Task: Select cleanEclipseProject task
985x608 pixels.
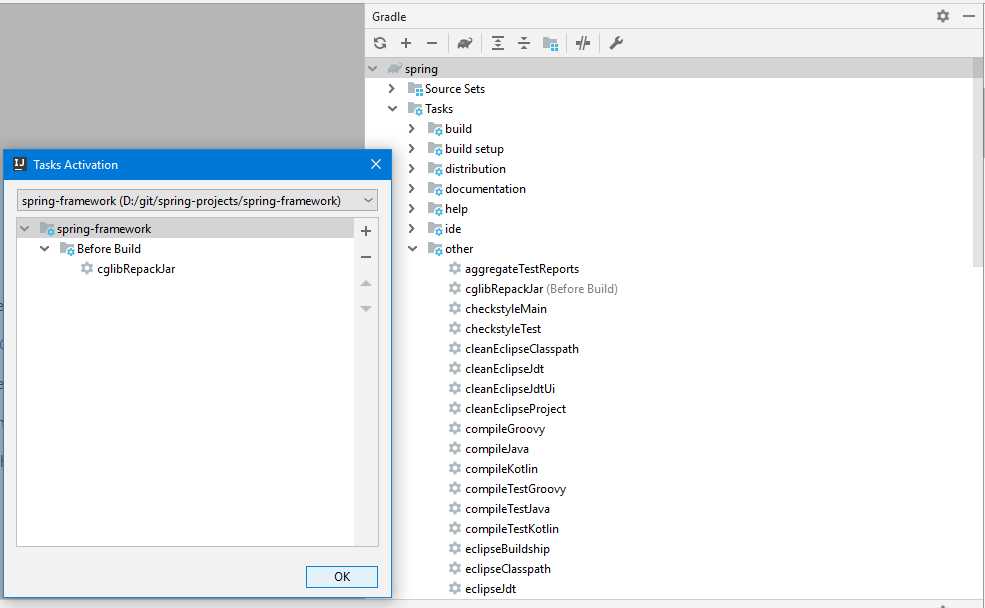Action: click(516, 409)
